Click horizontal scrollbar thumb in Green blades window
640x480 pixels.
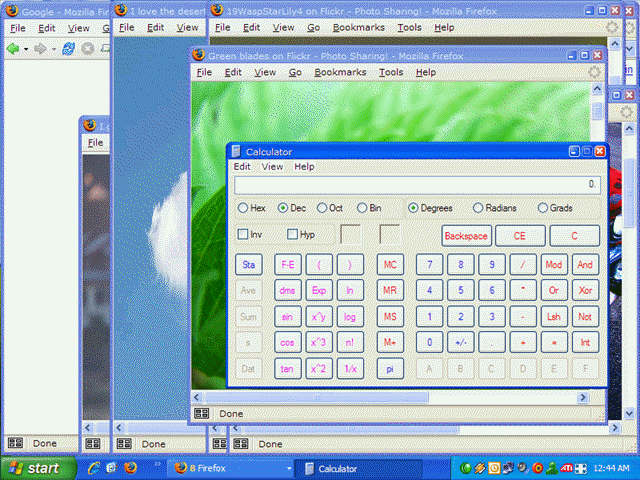click(x=317, y=397)
